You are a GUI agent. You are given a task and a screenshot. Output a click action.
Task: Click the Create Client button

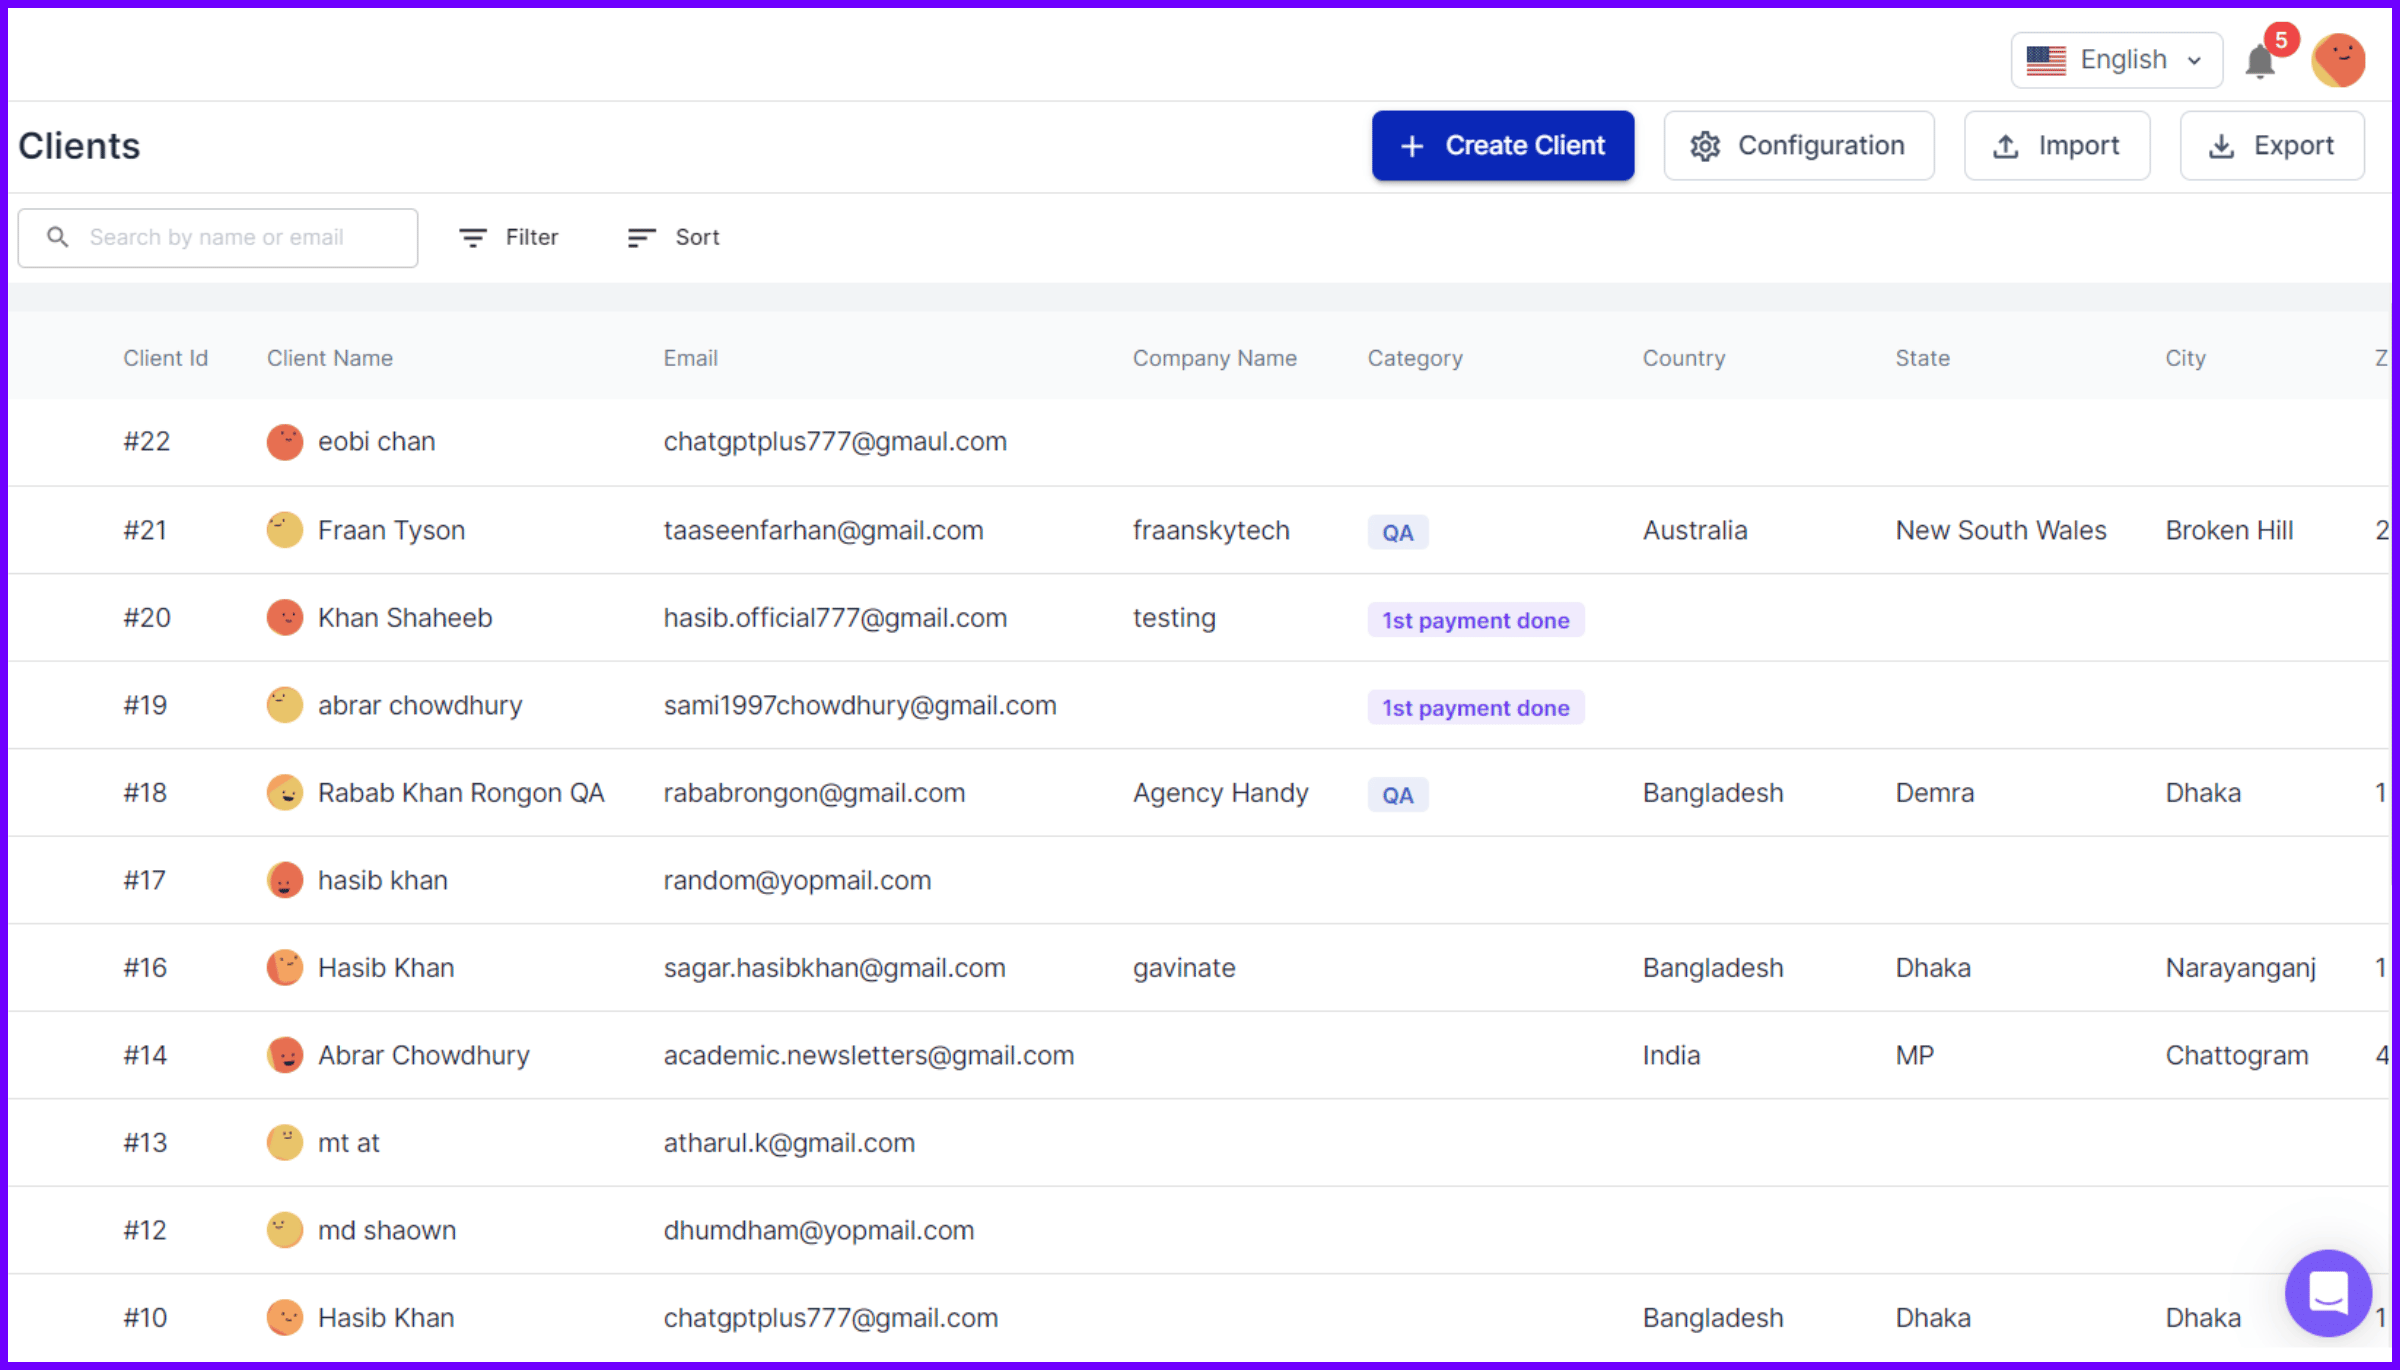point(1502,146)
